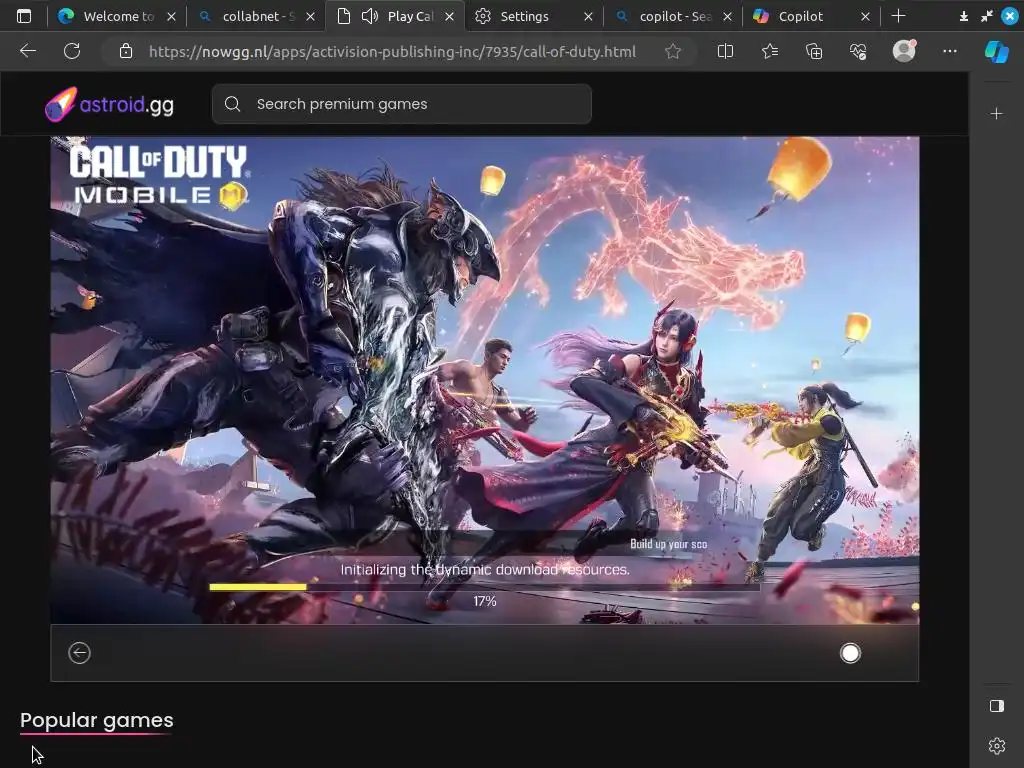Go back to the previous page

27,51
